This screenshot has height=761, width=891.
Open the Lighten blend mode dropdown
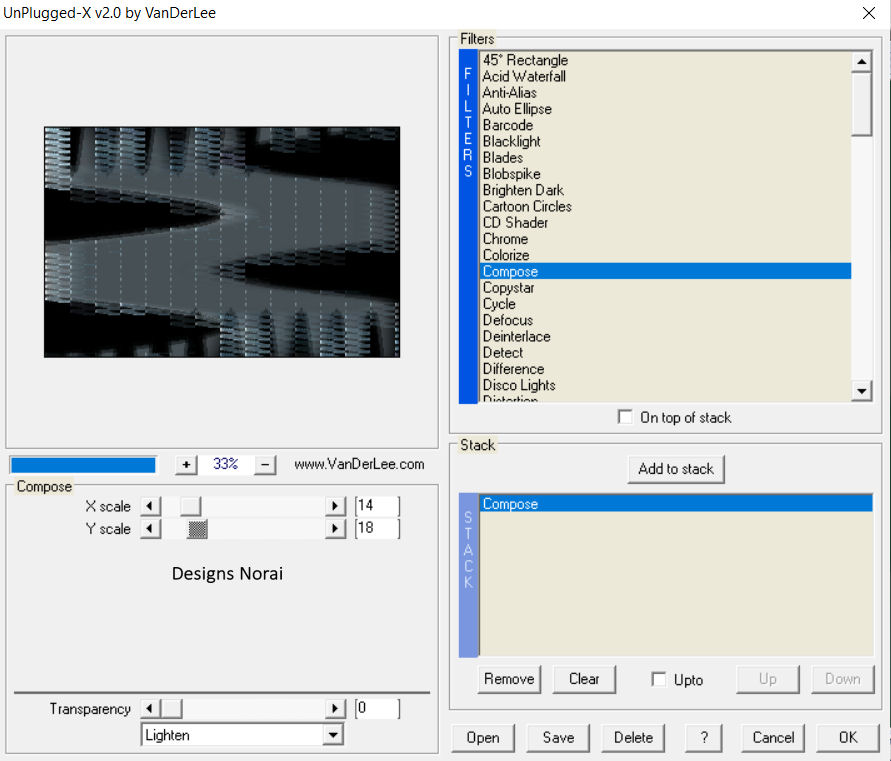click(333, 735)
